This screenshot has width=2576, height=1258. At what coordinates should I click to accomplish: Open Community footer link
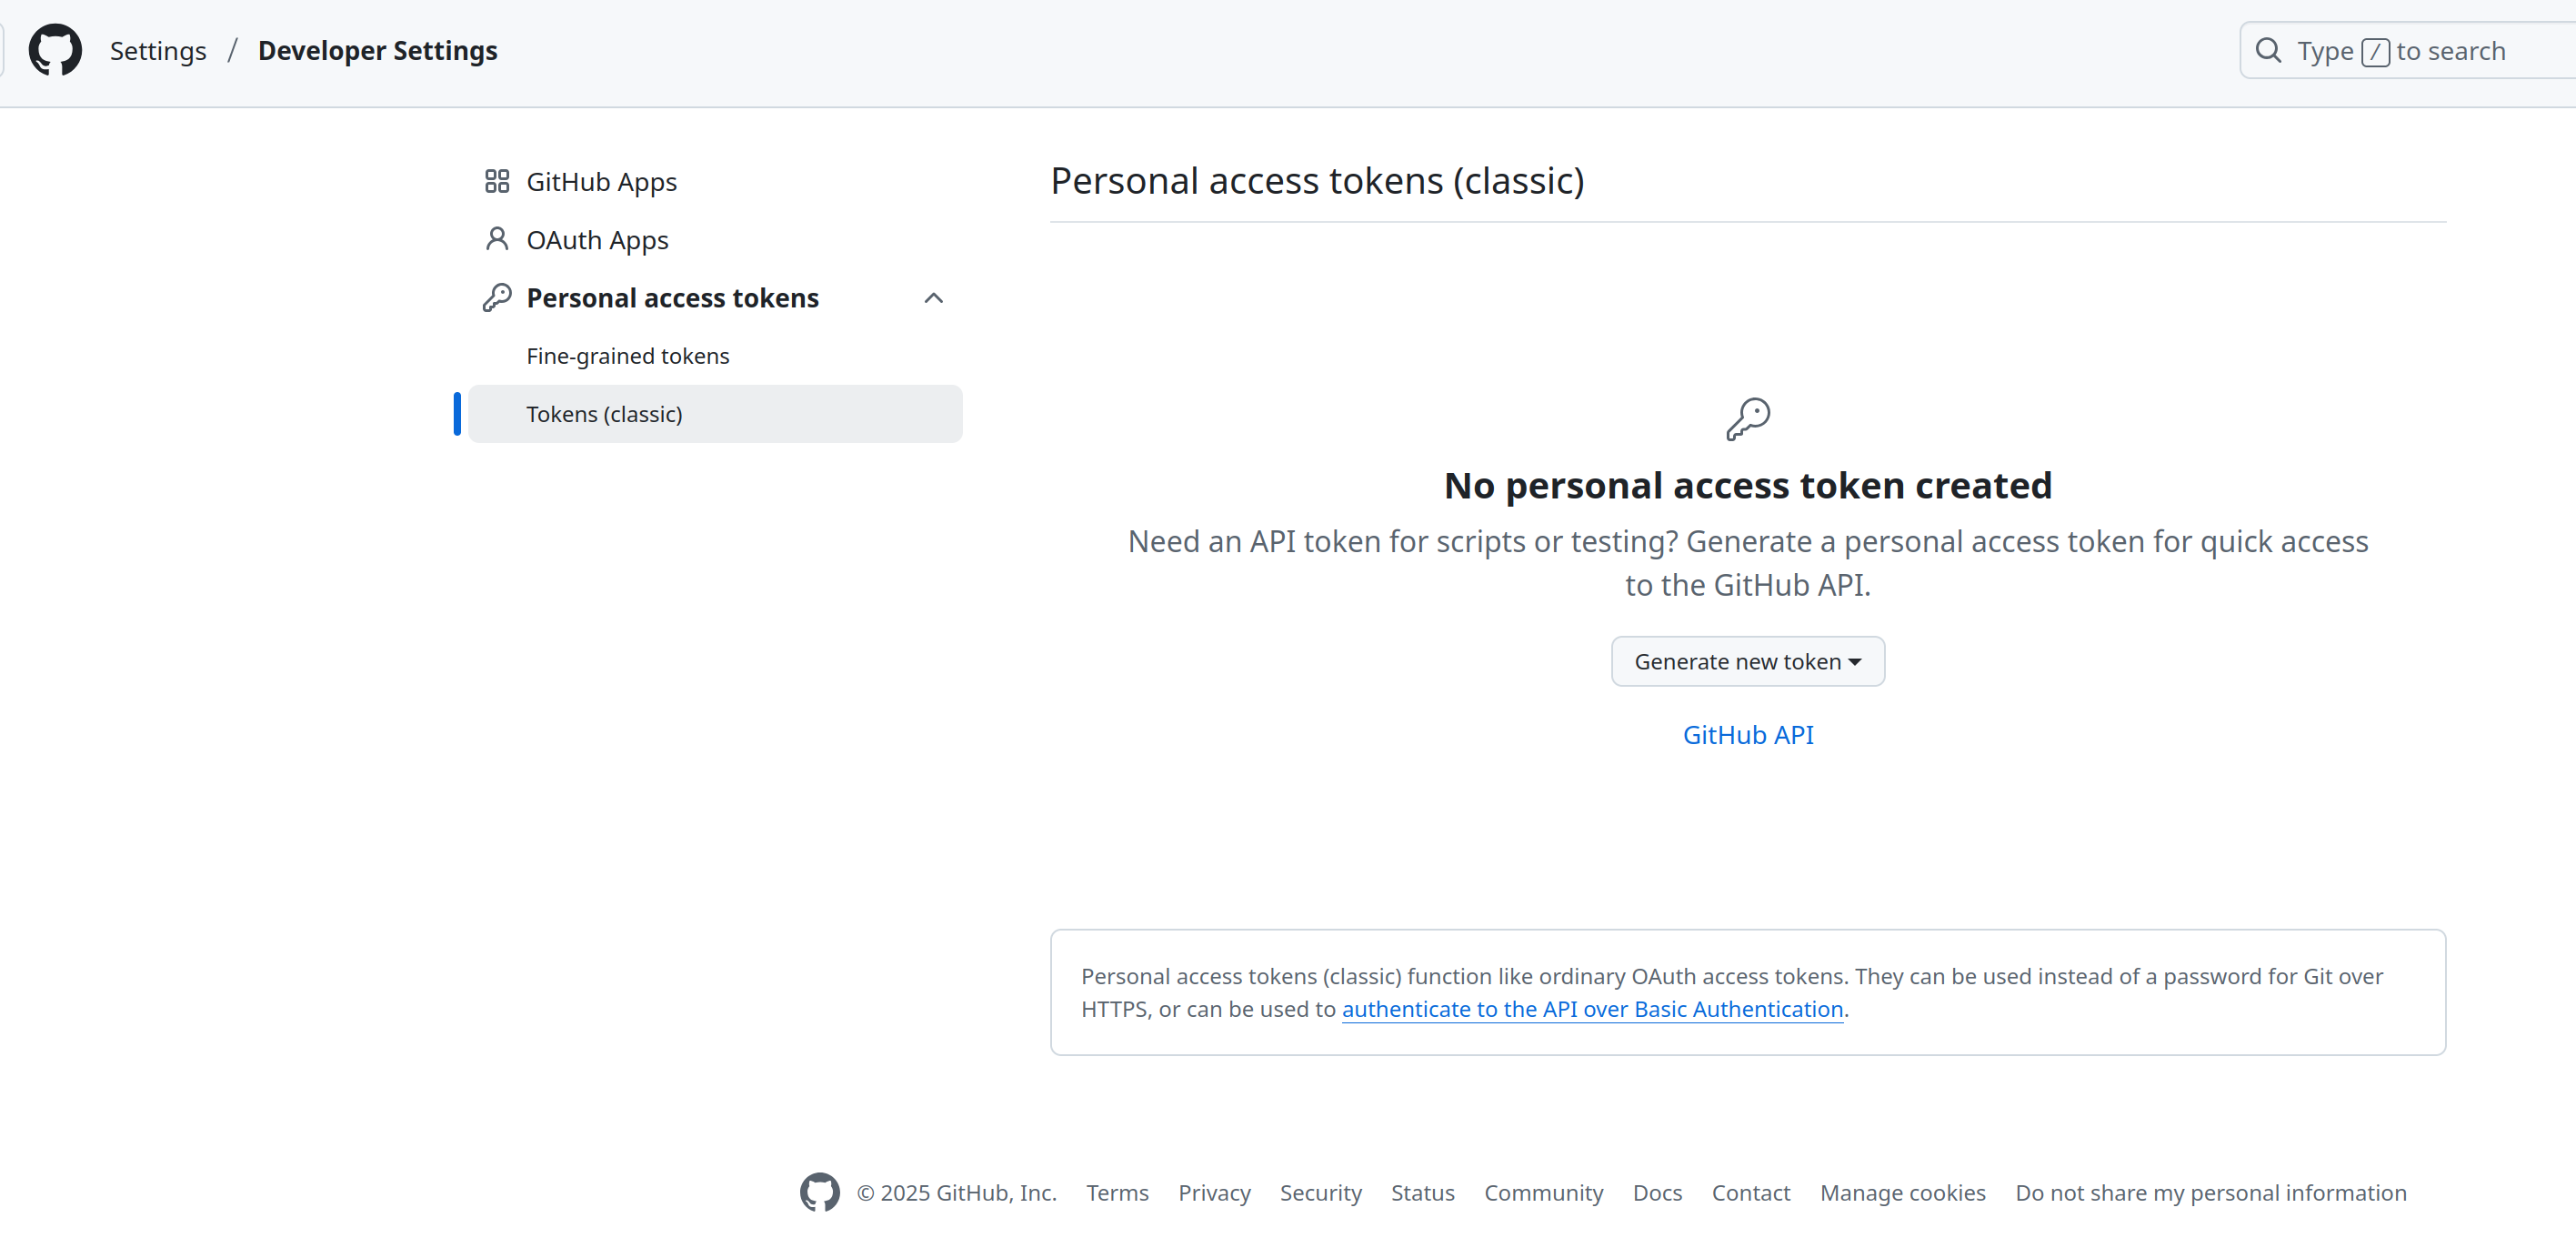[1543, 1193]
